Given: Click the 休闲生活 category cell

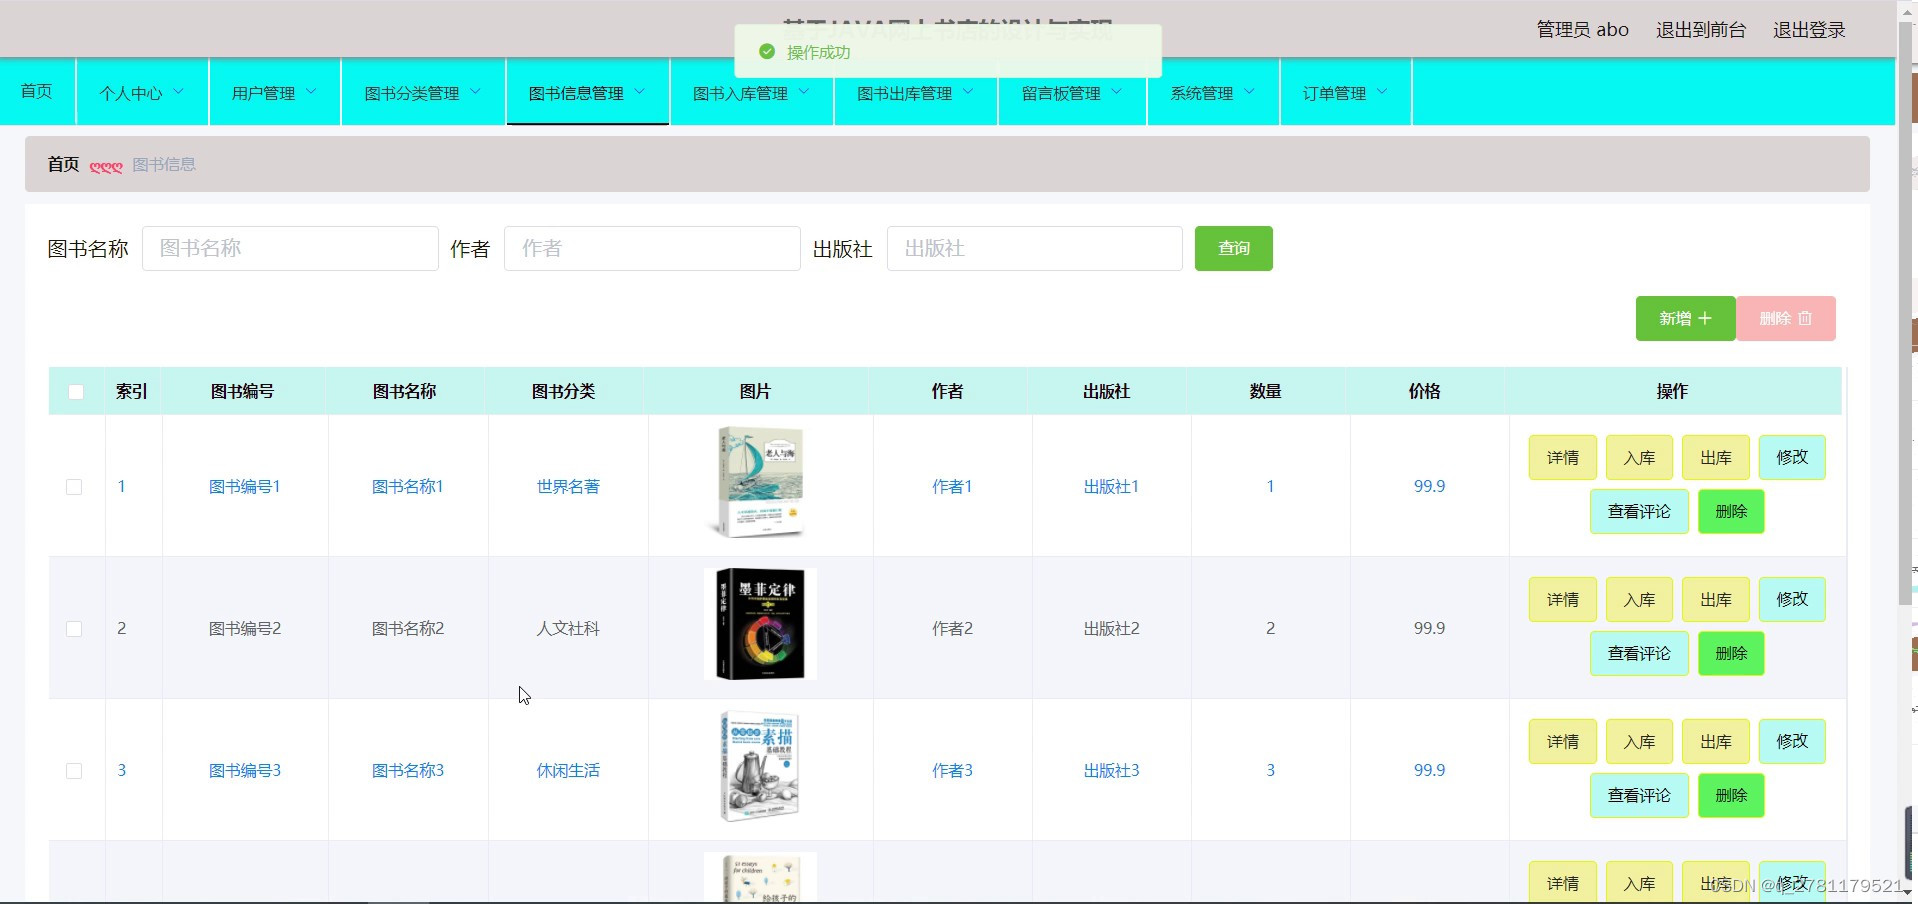Looking at the screenshot, I should pos(568,771).
